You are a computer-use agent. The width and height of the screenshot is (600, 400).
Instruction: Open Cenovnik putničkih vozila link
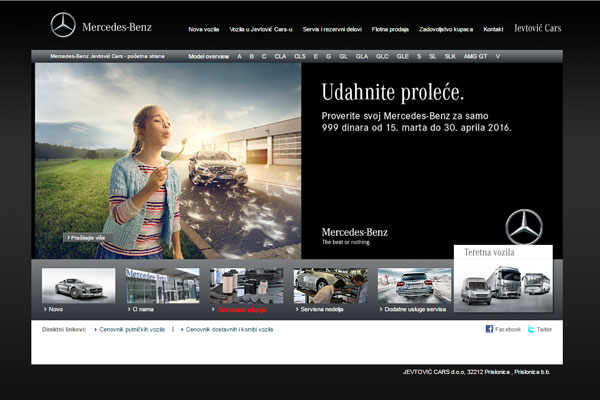pos(132,330)
